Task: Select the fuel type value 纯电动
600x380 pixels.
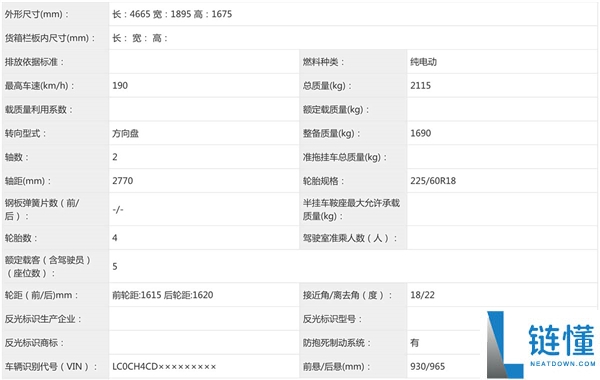Action: (x=423, y=62)
